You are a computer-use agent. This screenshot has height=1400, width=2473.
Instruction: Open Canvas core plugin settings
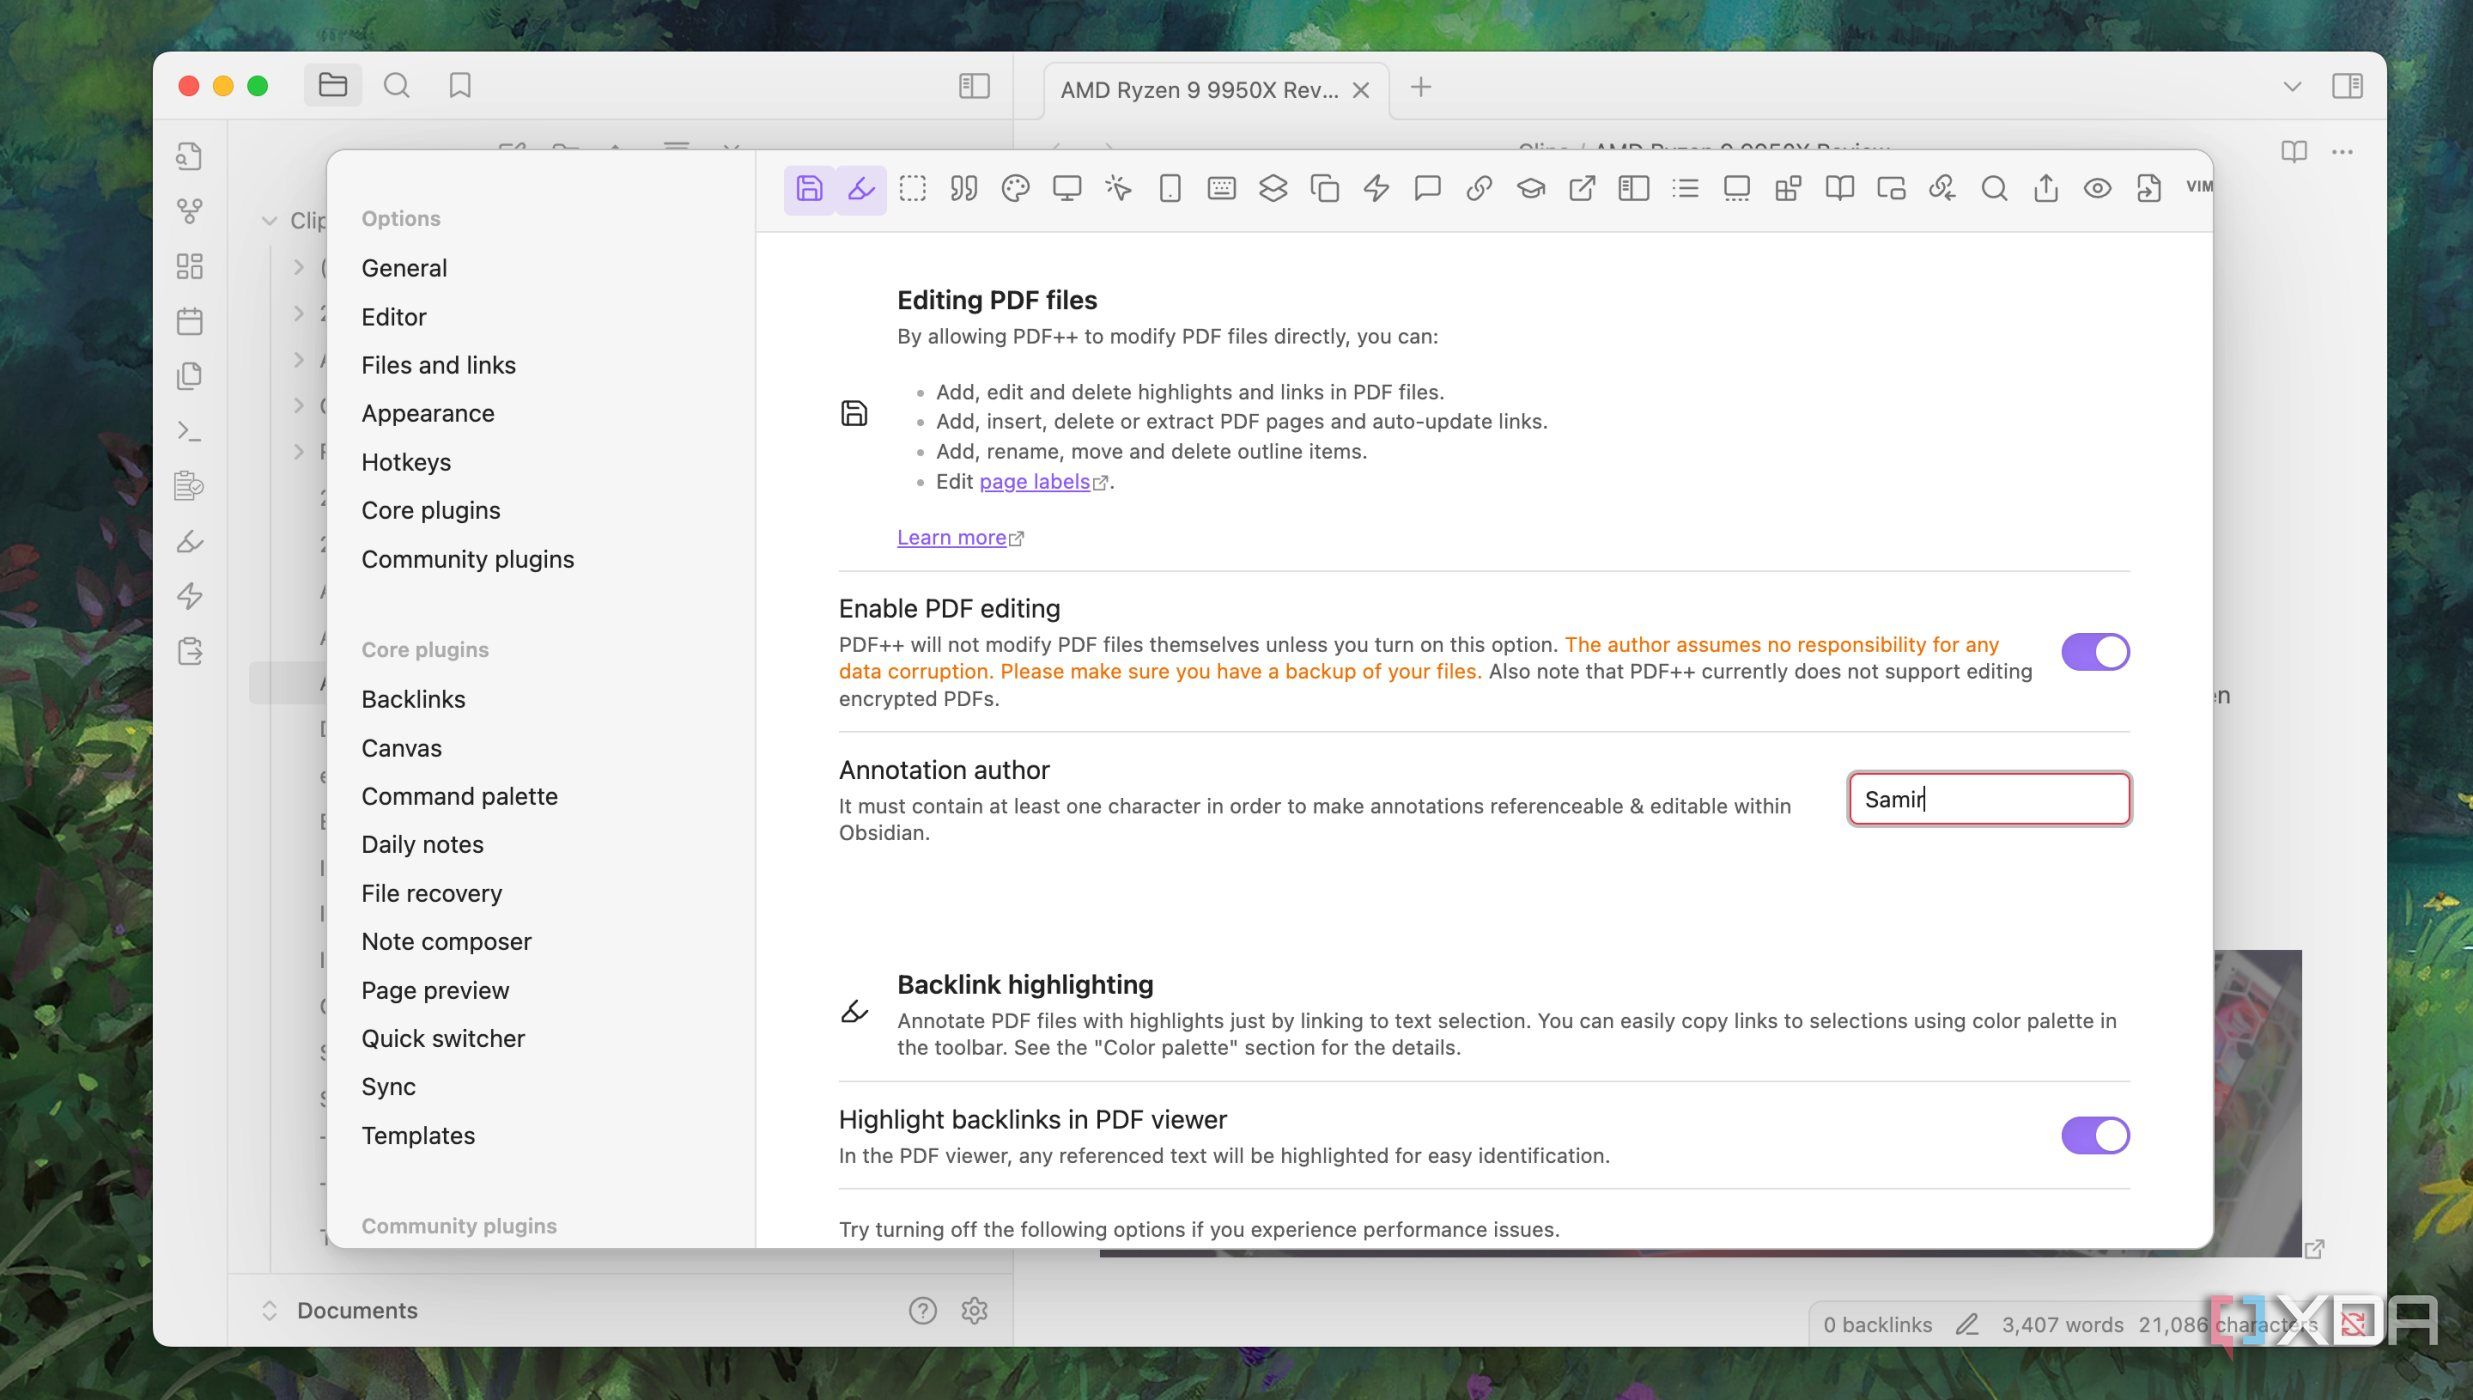[x=401, y=748]
